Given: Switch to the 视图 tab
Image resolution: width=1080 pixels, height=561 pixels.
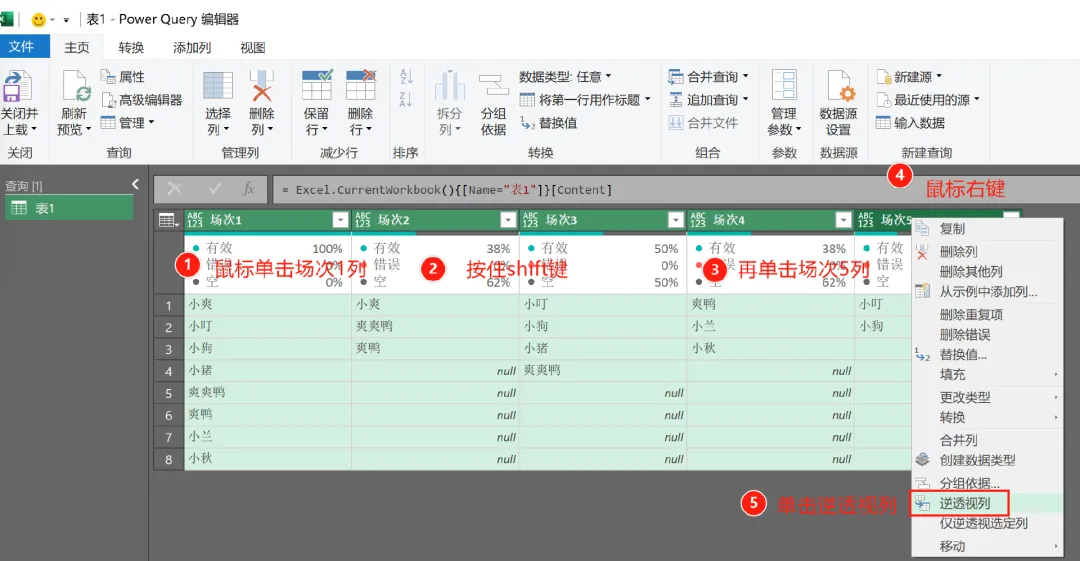Looking at the screenshot, I should pyautogui.click(x=252, y=47).
